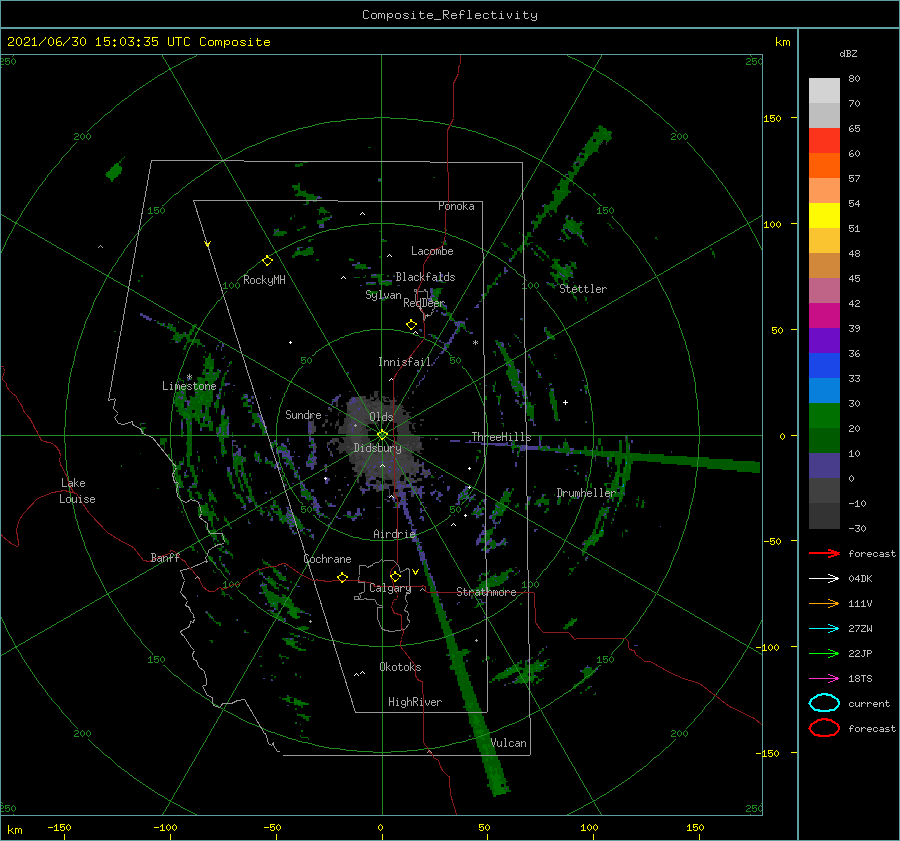Select the lightest grey 70-80 dBZ swatch
The image size is (900, 841).
(824, 90)
